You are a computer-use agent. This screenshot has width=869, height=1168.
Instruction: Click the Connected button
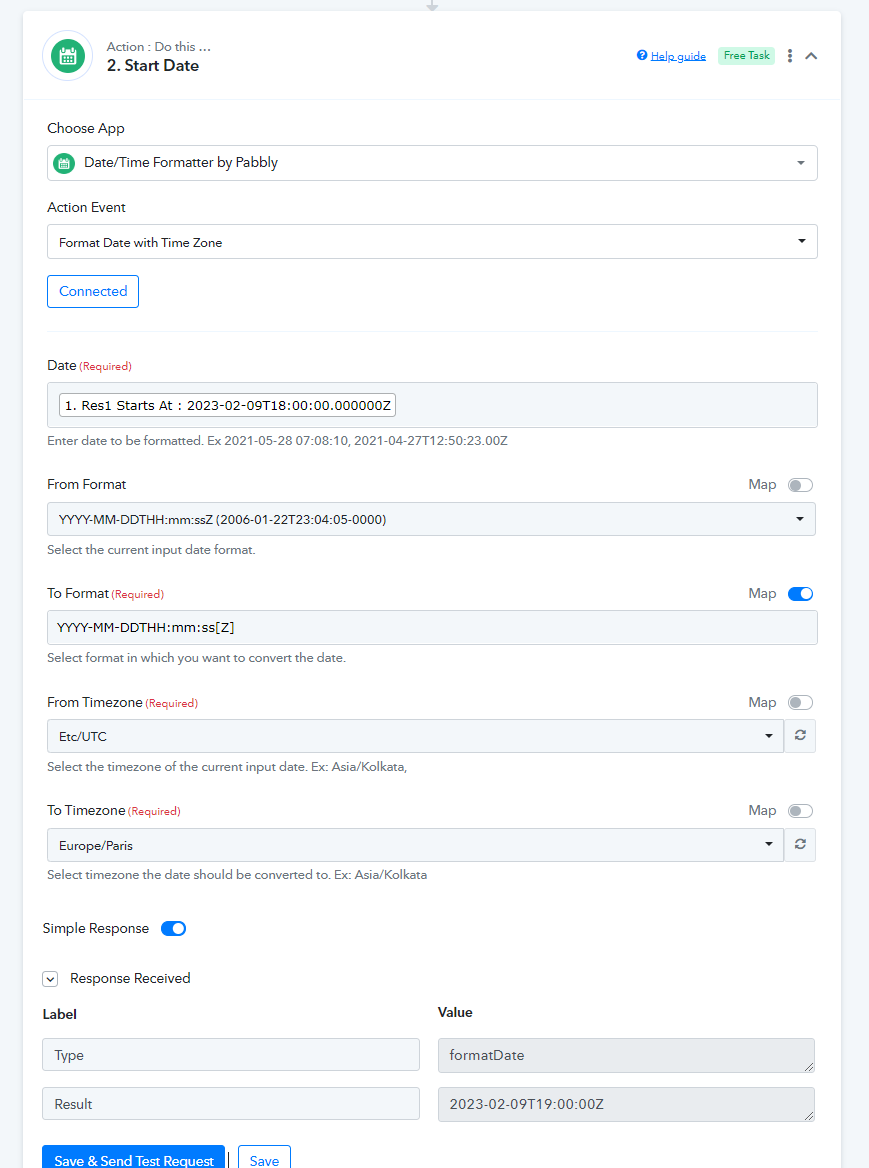93,291
